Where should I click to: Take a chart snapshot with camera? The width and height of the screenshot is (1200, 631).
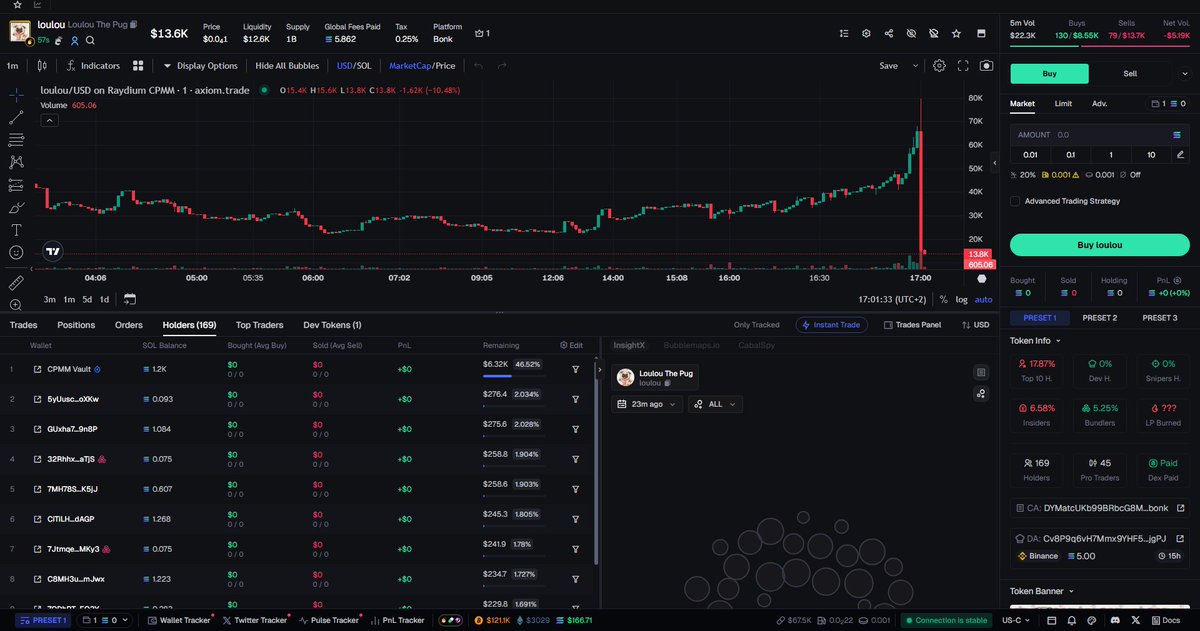point(987,66)
